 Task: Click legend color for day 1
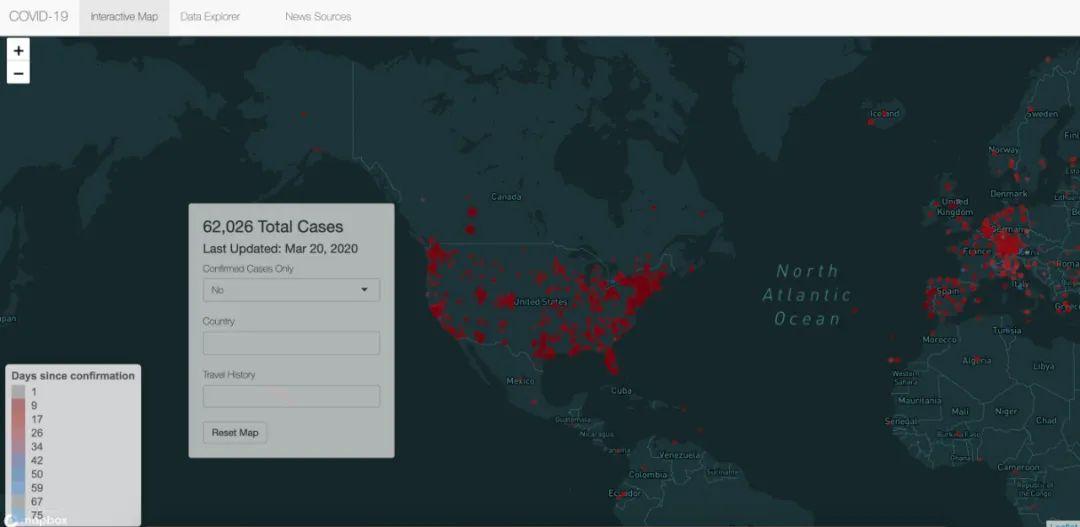(18, 391)
